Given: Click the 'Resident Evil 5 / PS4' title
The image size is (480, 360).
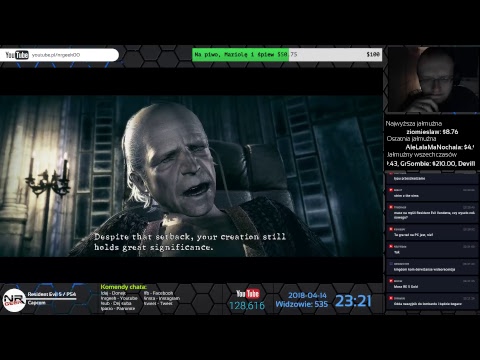Looking at the screenshot, I should click(x=52, y=294).
